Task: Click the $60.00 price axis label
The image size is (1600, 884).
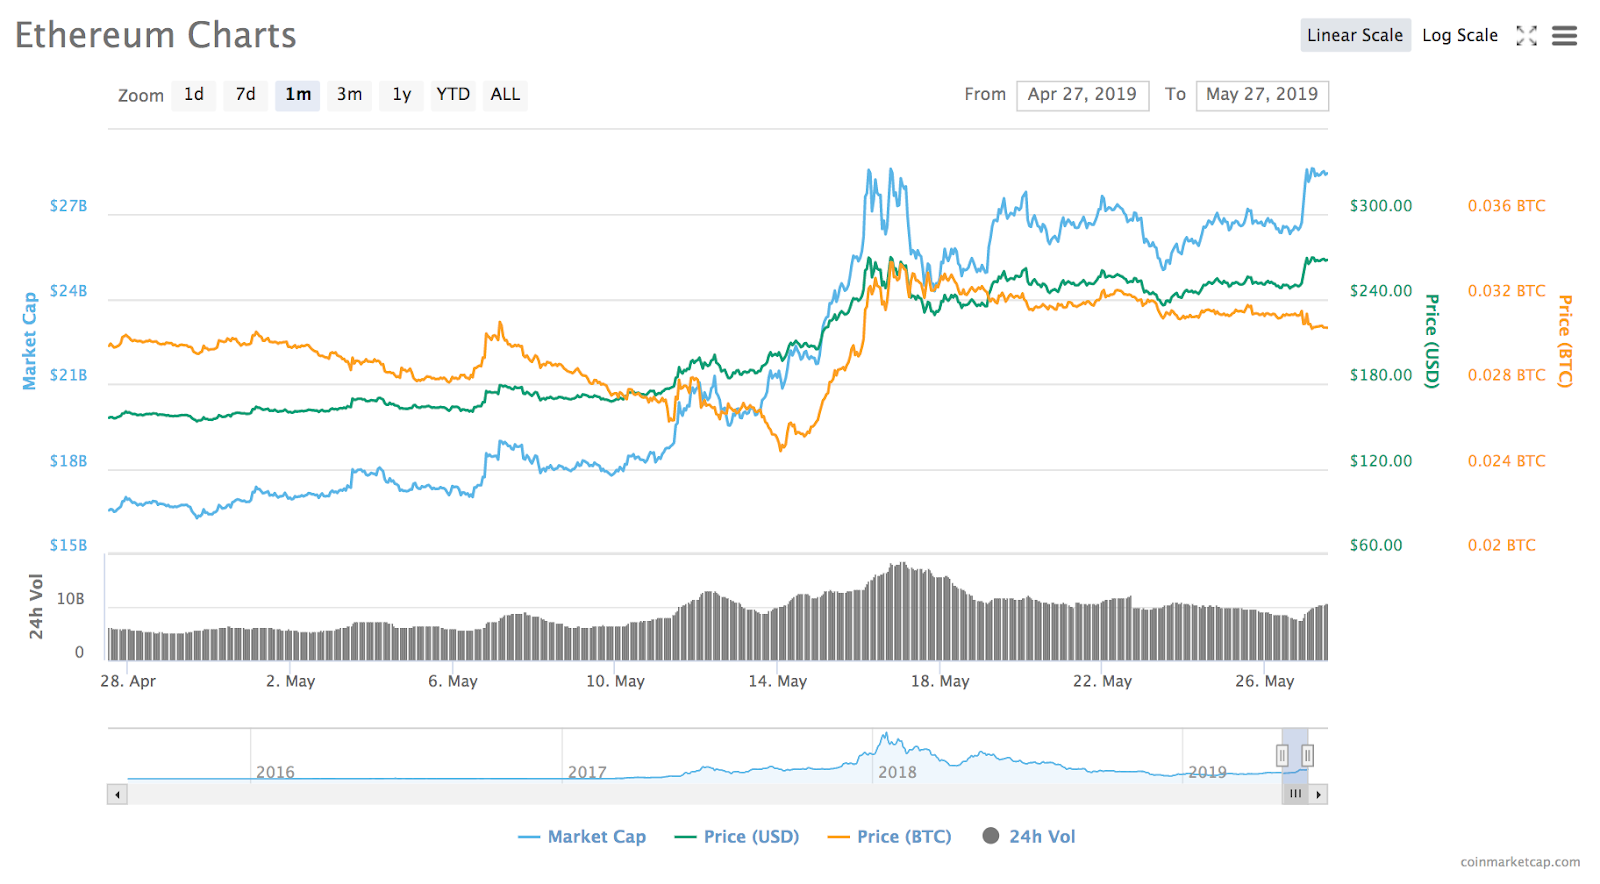Action: (x=1376, y=545)
